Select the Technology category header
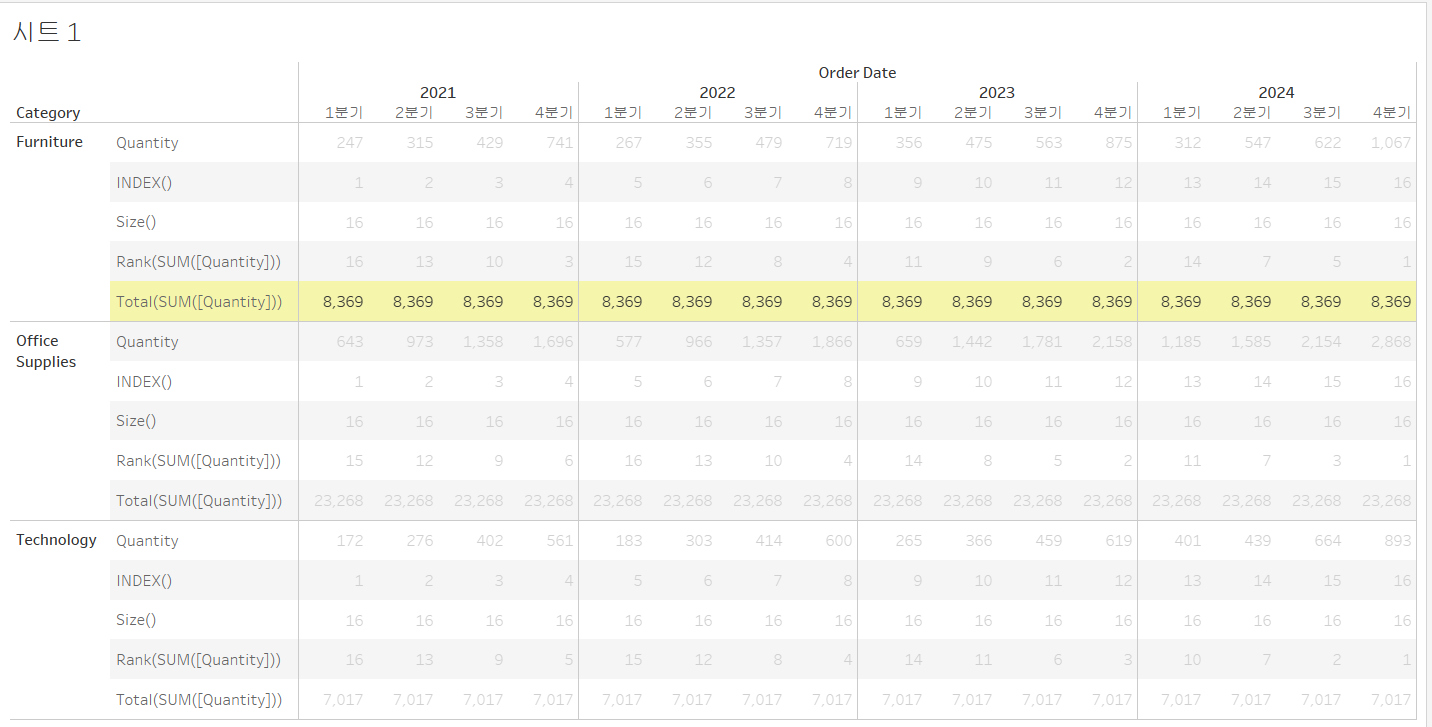1432x727 pixels. pos(56,540)
